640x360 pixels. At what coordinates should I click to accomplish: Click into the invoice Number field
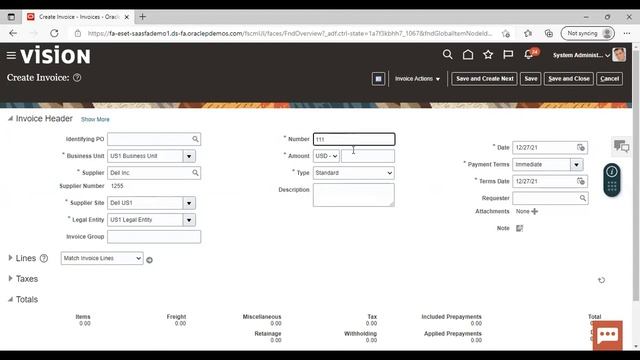click(354, 139)
